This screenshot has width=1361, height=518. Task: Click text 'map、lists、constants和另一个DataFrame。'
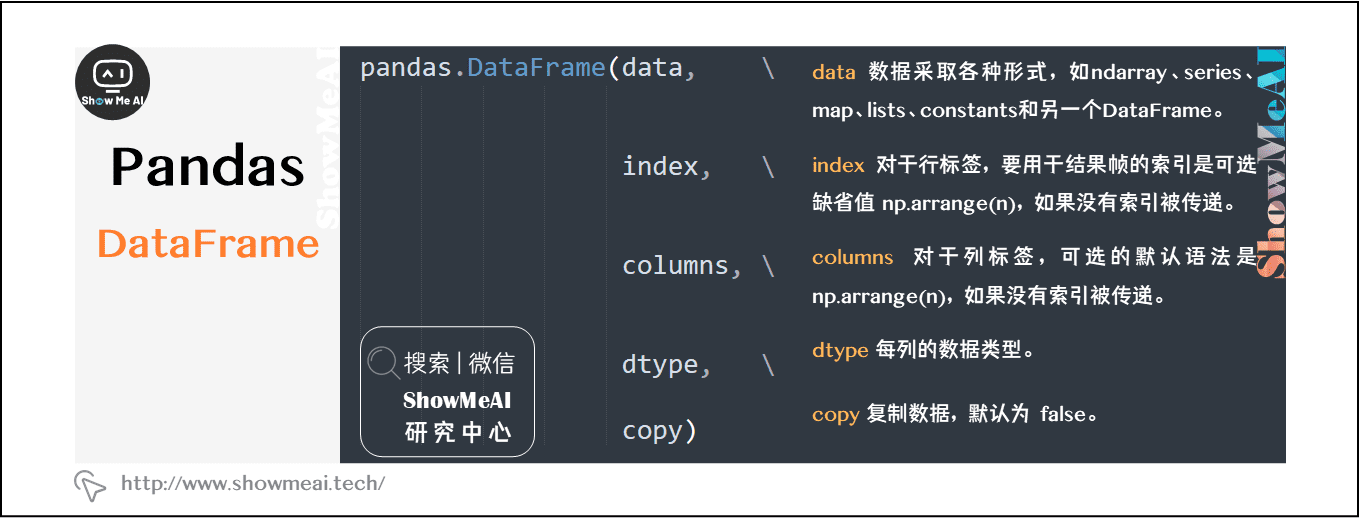1019,110
